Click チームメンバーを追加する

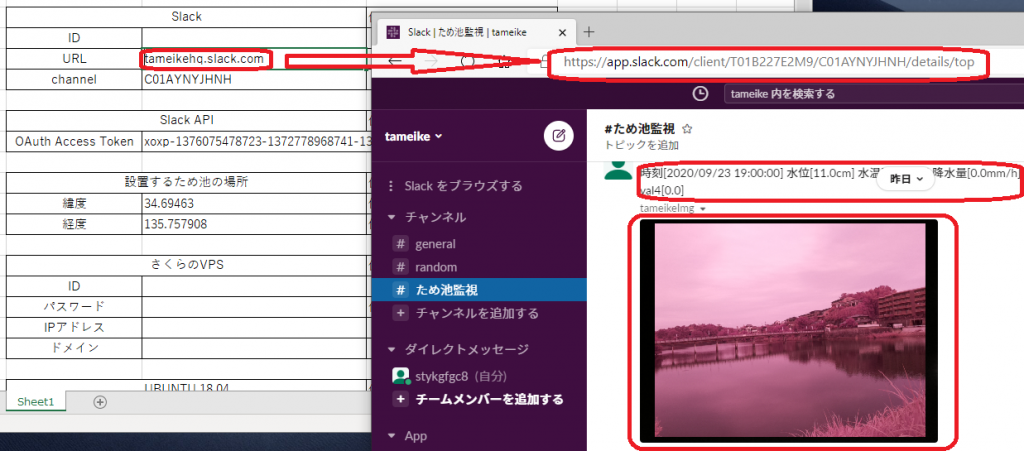pos(489,399)
